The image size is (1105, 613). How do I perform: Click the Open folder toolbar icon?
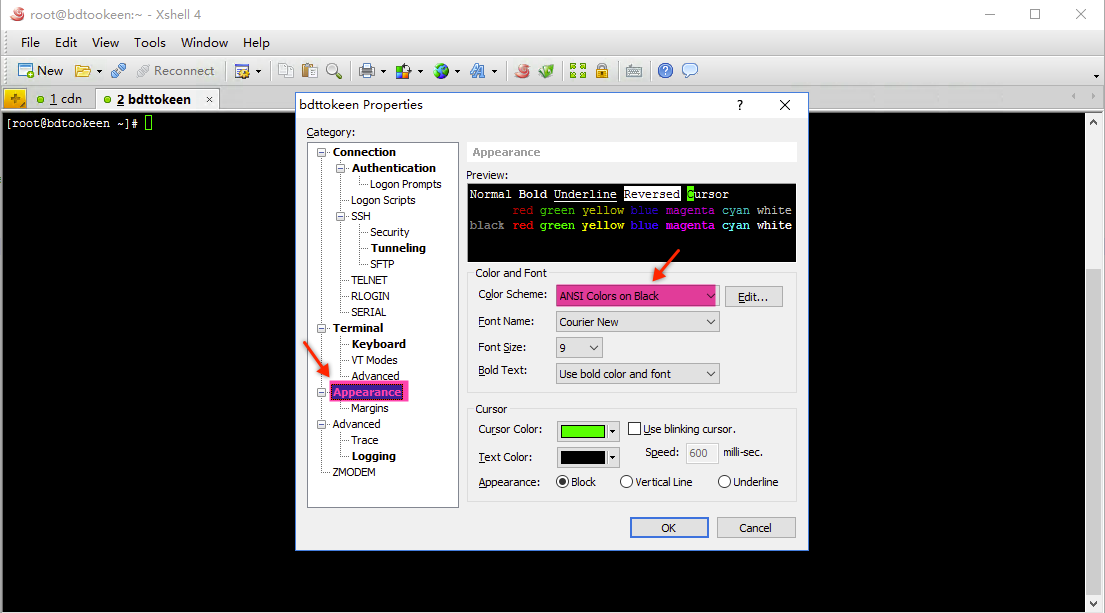coord(83,71)
